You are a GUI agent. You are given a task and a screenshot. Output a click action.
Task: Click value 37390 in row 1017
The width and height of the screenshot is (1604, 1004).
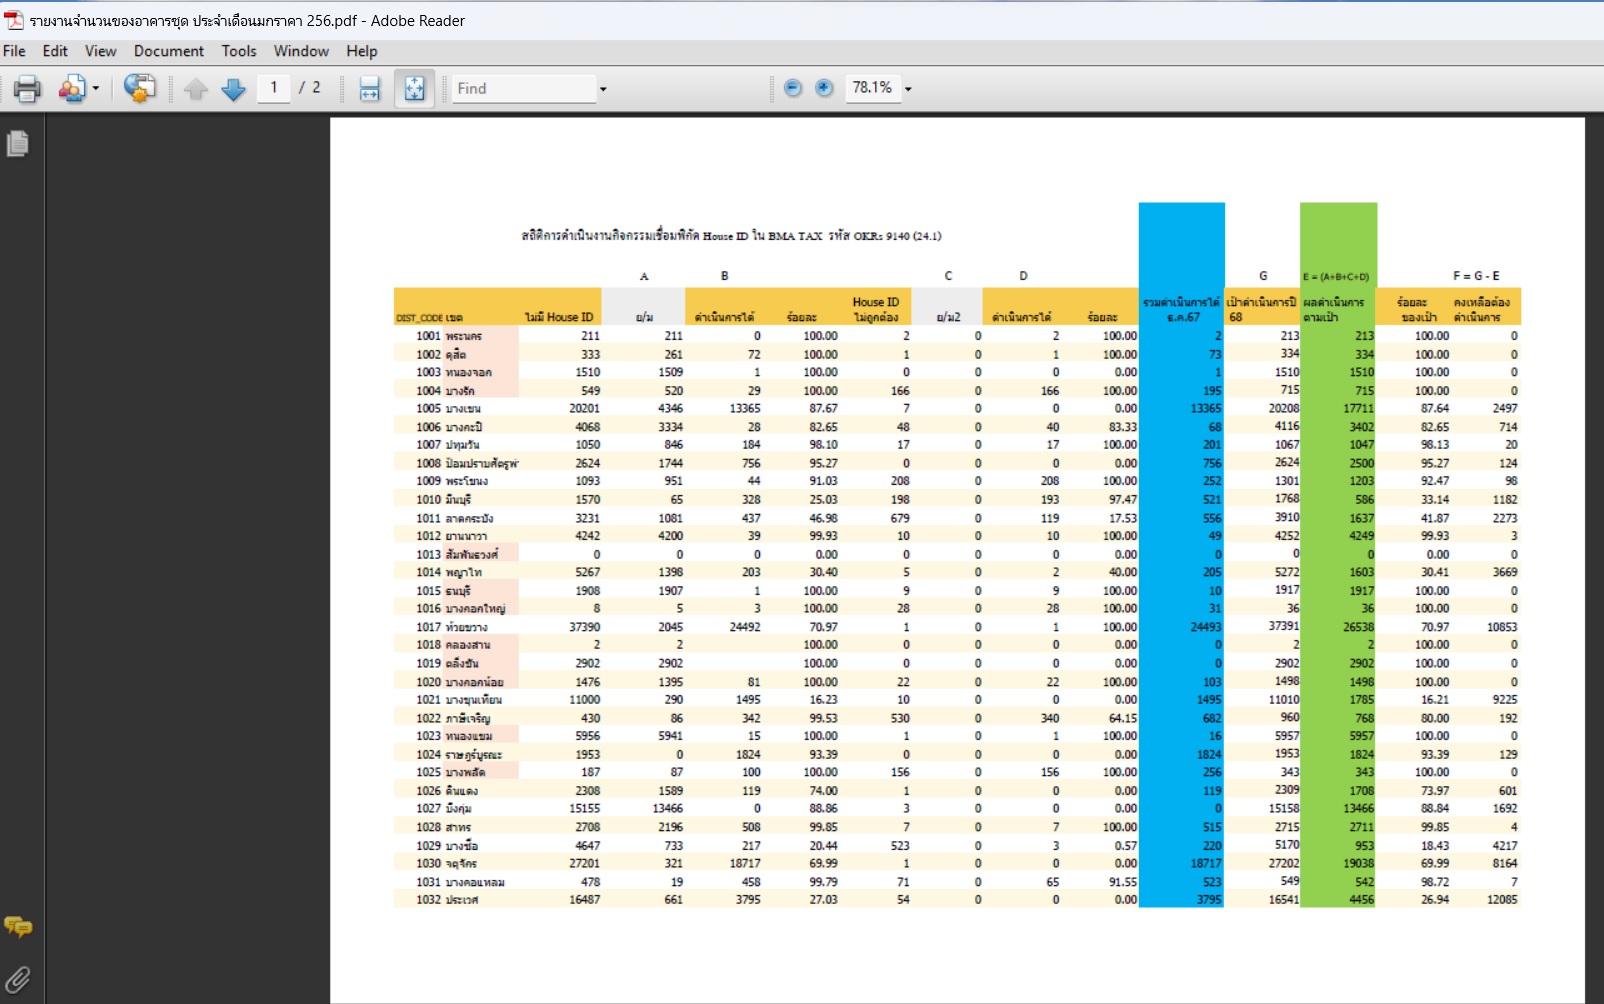click(585, 627)
